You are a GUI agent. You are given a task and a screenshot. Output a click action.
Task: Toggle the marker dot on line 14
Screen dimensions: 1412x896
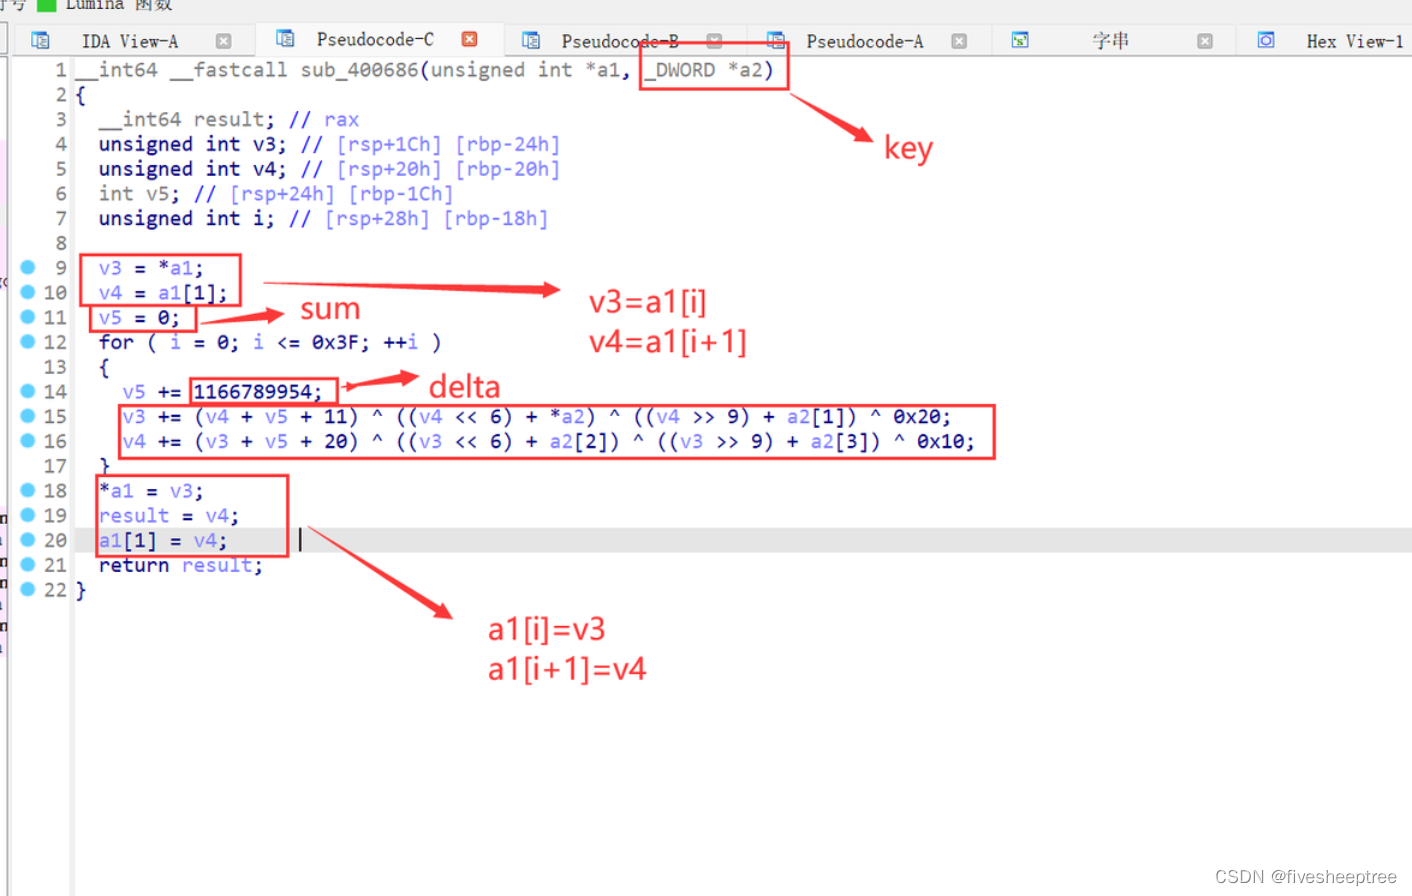coord(27,391)
